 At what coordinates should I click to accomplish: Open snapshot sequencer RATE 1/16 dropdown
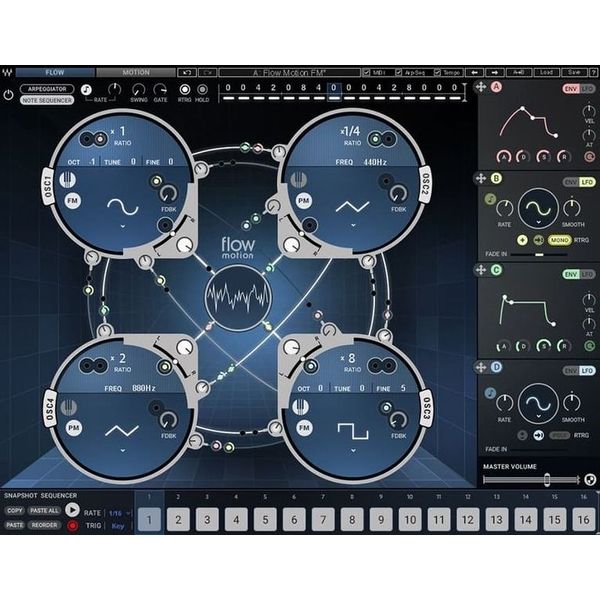(x=120, y=513)
